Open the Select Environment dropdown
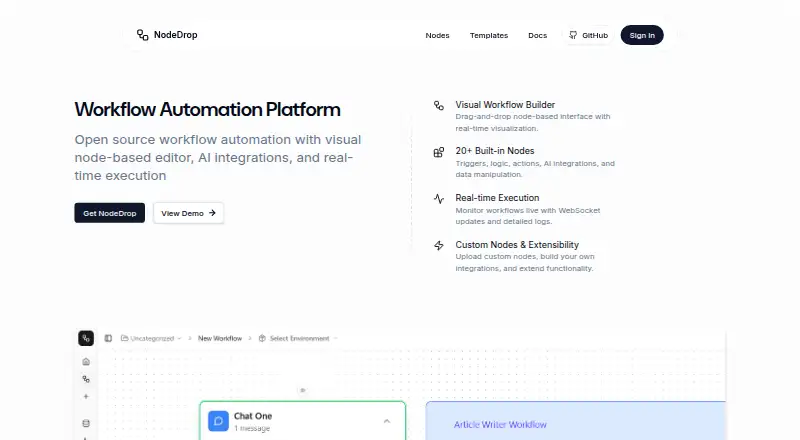 tap(298, 338)
